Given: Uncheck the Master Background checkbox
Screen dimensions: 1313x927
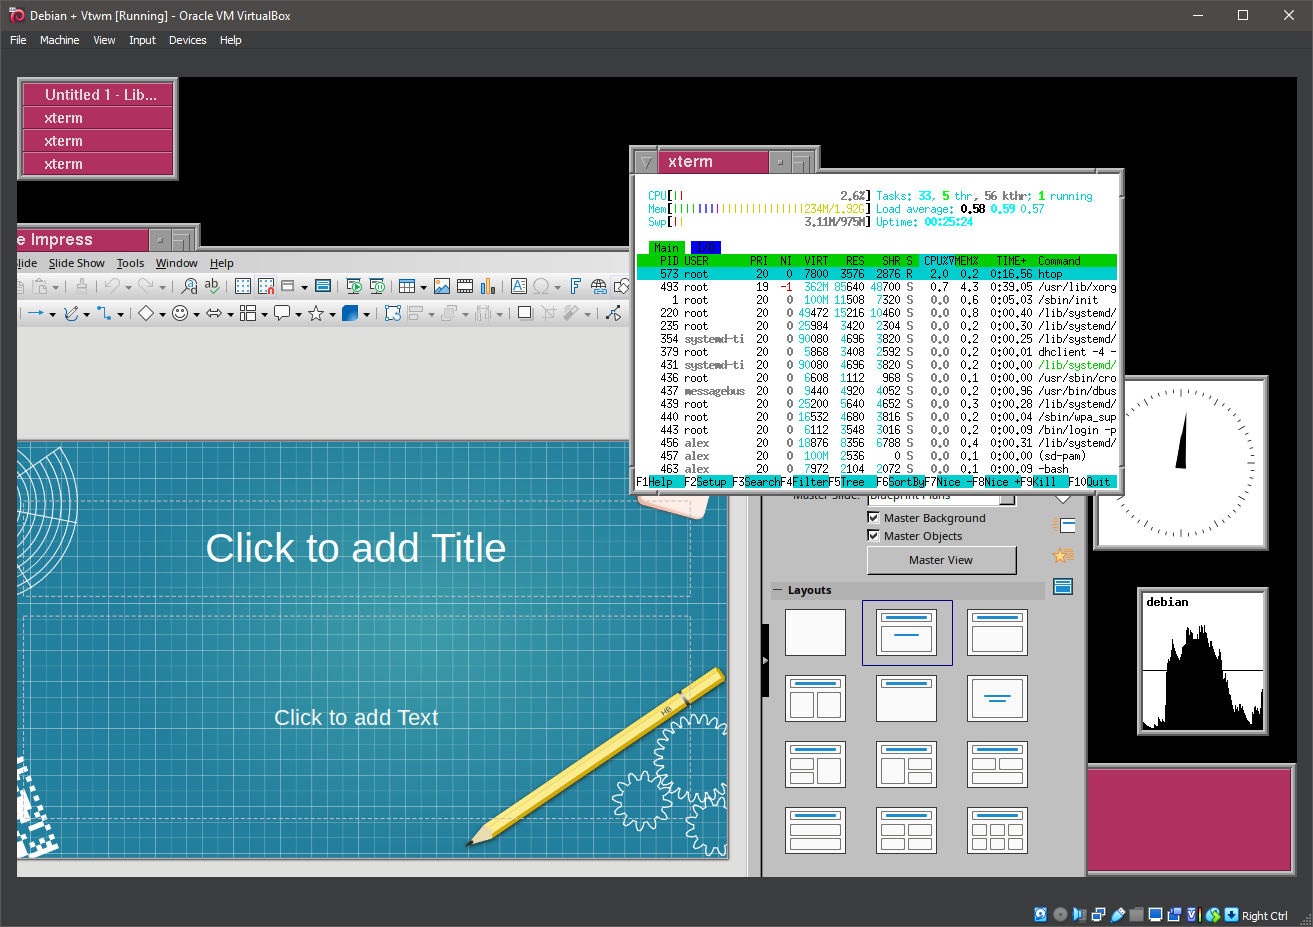Looking at the screenshot, I should pos(873,518).
